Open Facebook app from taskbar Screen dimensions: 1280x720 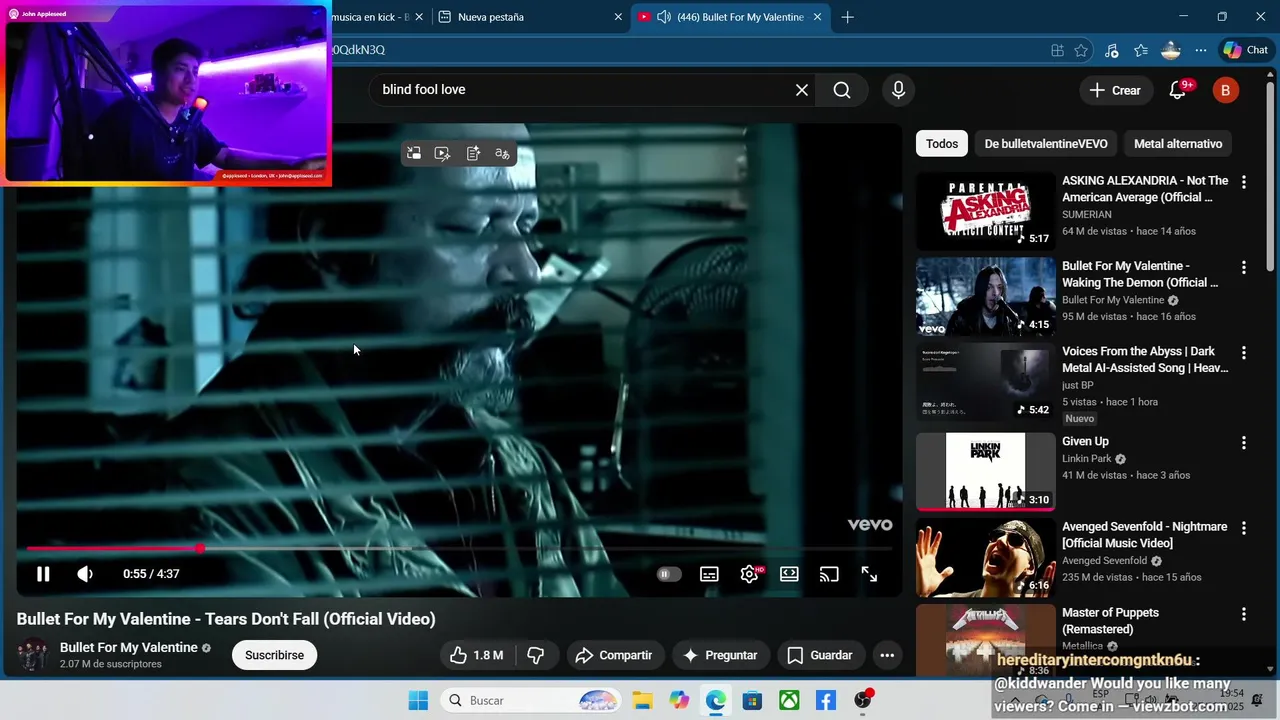826,700
